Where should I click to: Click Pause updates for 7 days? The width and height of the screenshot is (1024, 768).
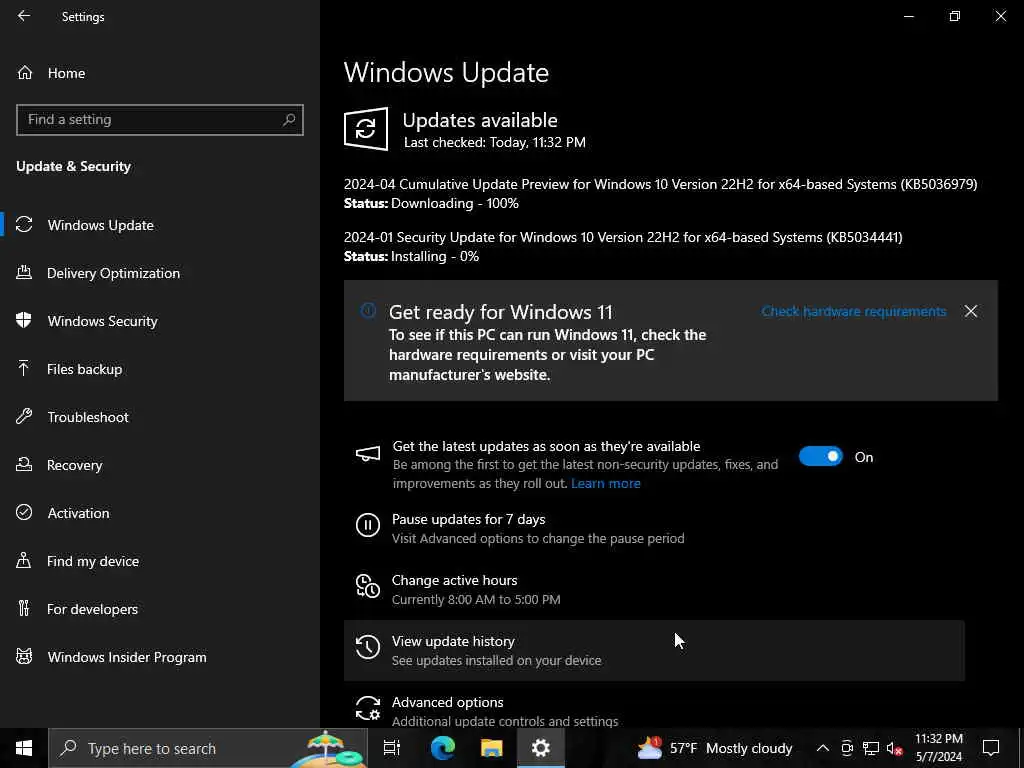point(654,528)
